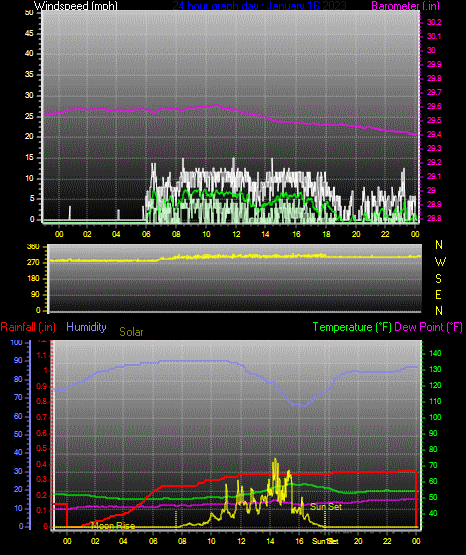Click the 12 hour tick under the windspeed graph
Image resolution: width=466 pixels, height=555 pixels.
[x=236, y=234]
